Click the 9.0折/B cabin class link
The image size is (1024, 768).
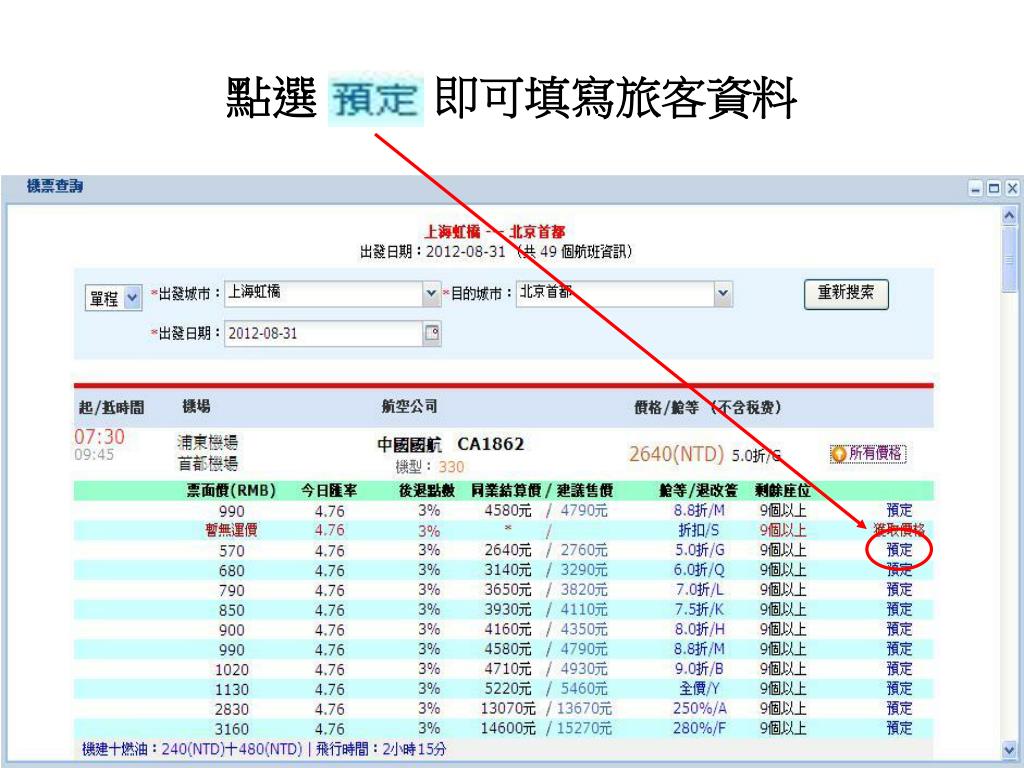click(x=699, y=669)
